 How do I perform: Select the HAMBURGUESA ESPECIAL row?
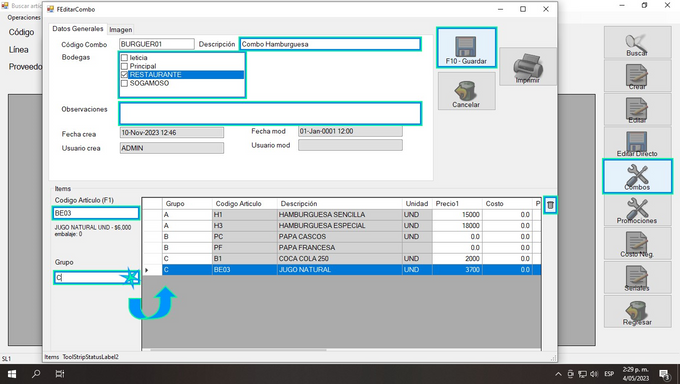[342, 226]
